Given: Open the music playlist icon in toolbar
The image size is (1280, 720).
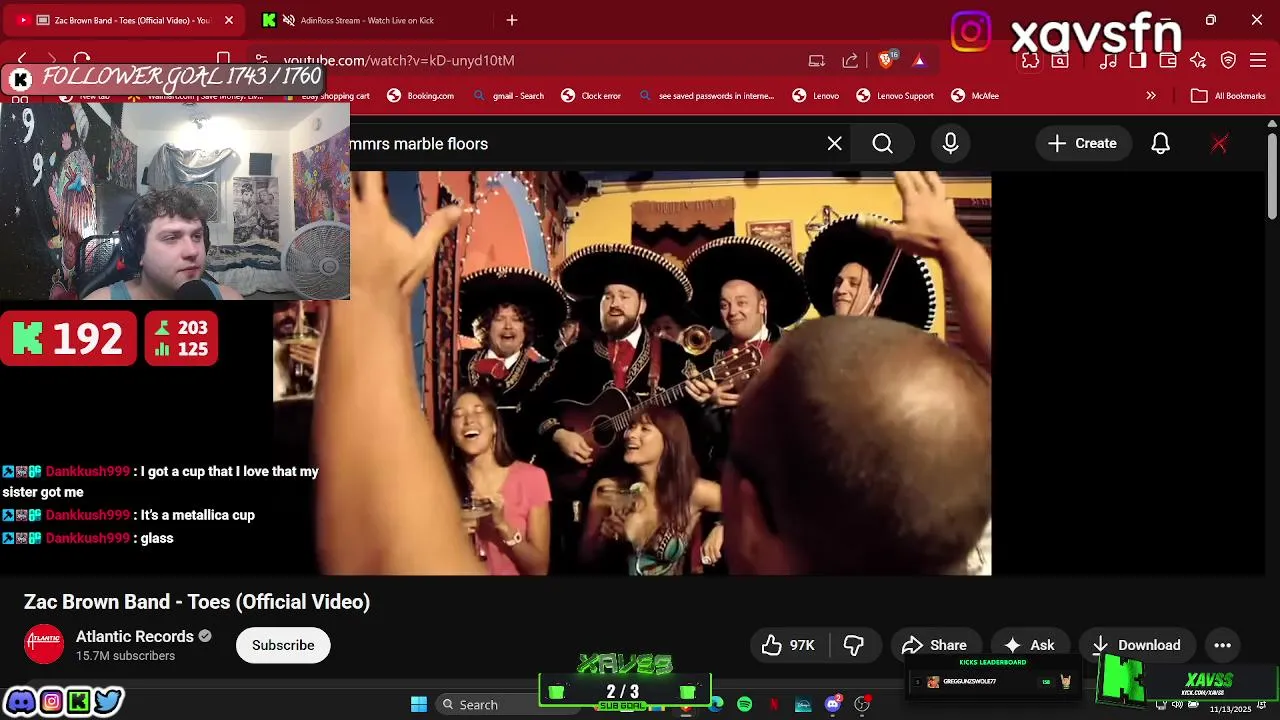Looking at the screenshot, I should point(1108,60).
